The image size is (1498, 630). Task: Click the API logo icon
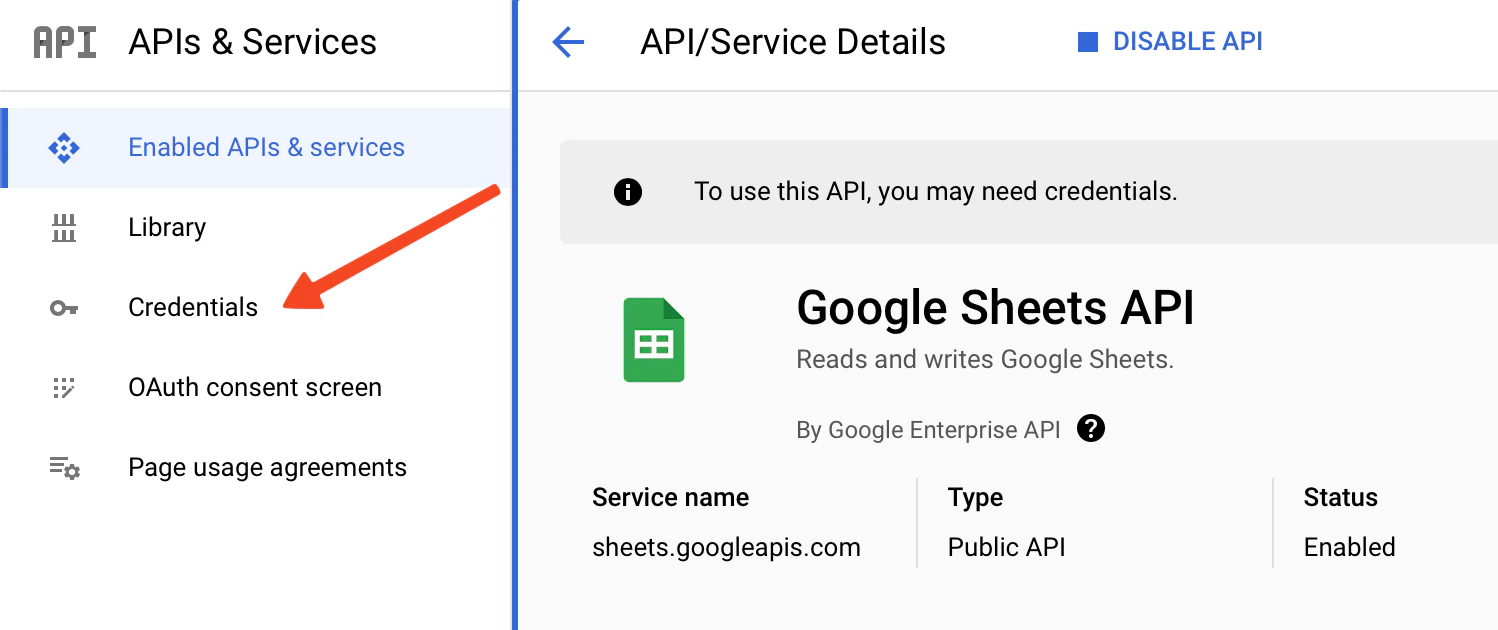pyautogui.click(x=65, y=43)
